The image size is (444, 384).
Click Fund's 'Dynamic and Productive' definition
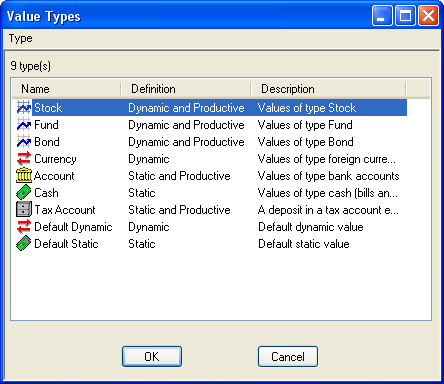tap(186, 125)
